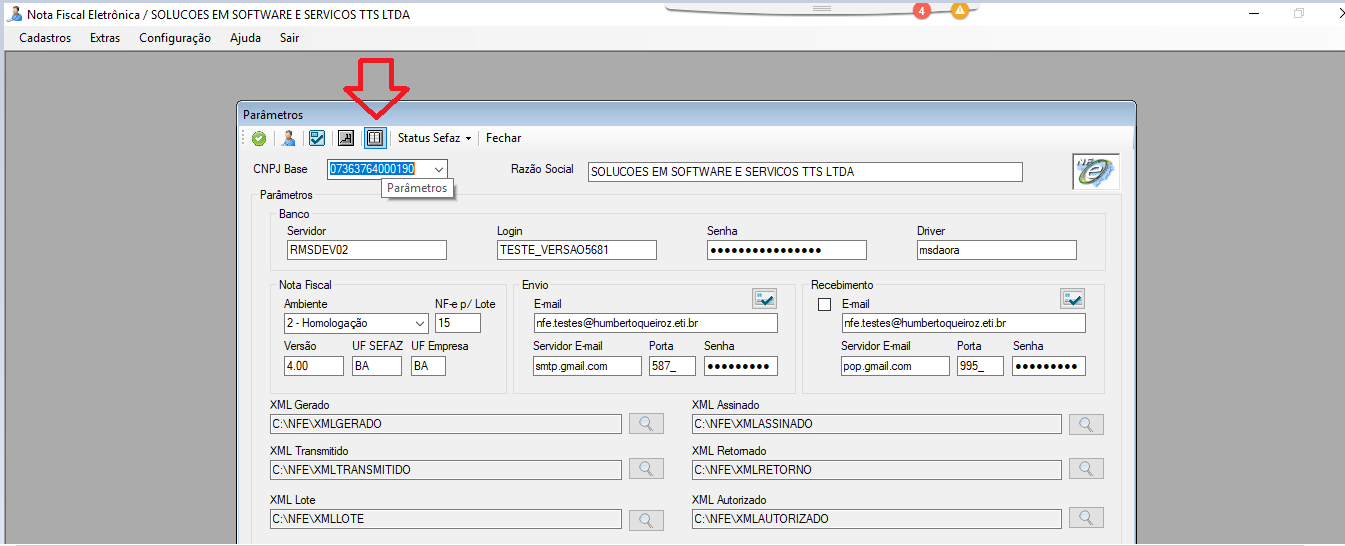Click the orange warning triangle icon
This screenshot has width=1345, height=546.
[x=959, y=11]
